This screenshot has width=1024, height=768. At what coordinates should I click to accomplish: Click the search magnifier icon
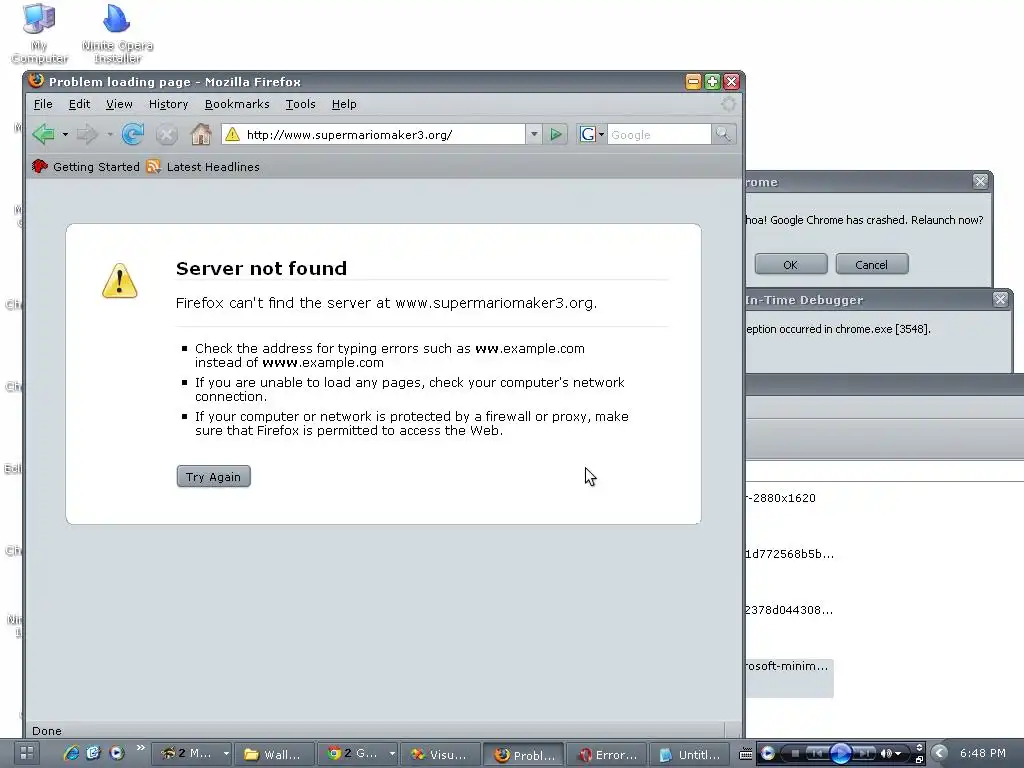point(723,135)
